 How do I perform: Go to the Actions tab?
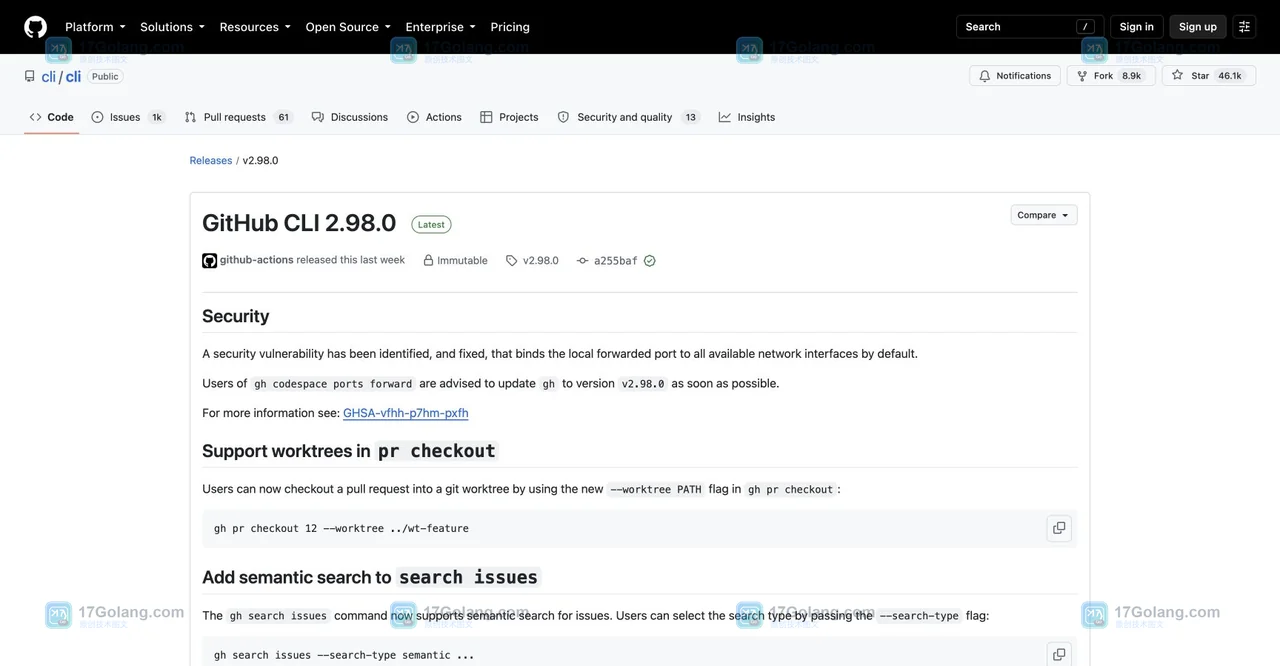point(434,117)
